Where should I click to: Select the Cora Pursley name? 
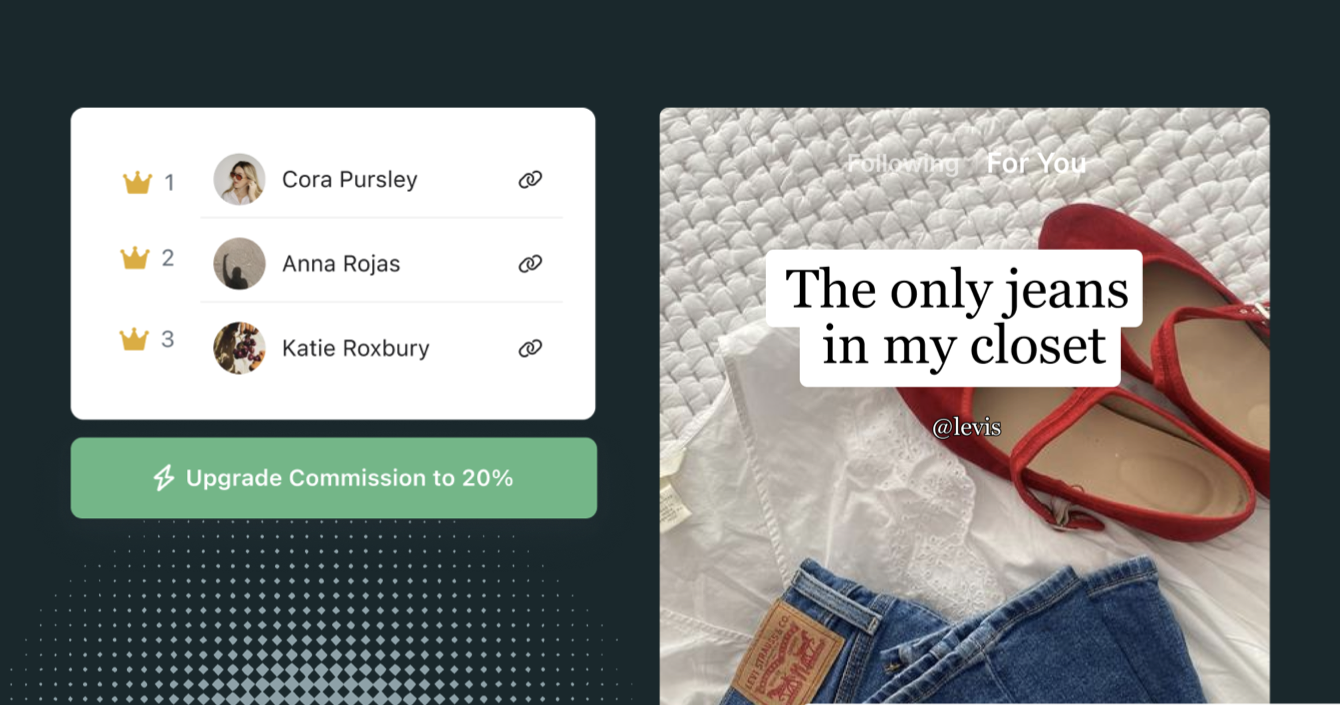pyautogui.click(x=349, y=180)
